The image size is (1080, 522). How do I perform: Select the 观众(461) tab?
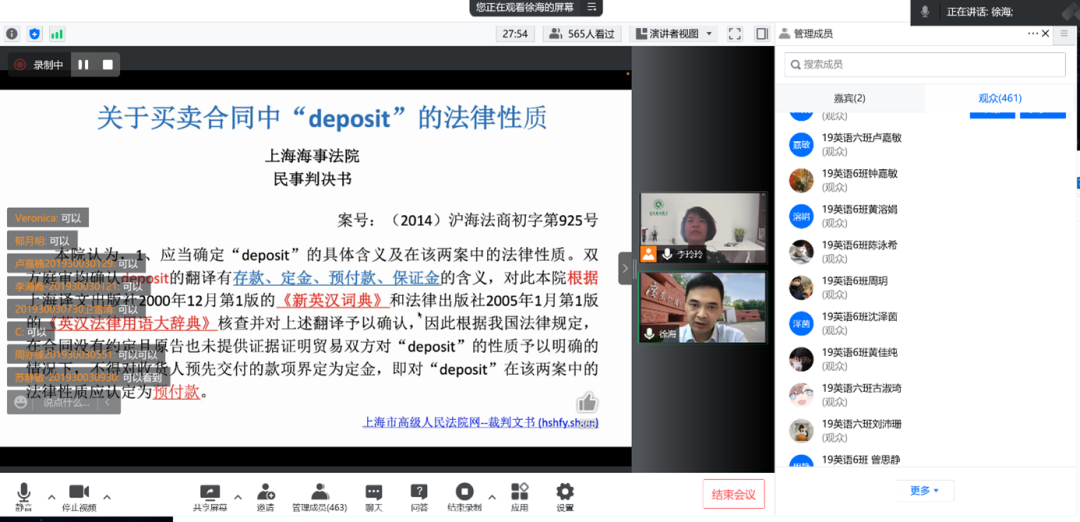[x=999, y=98]
